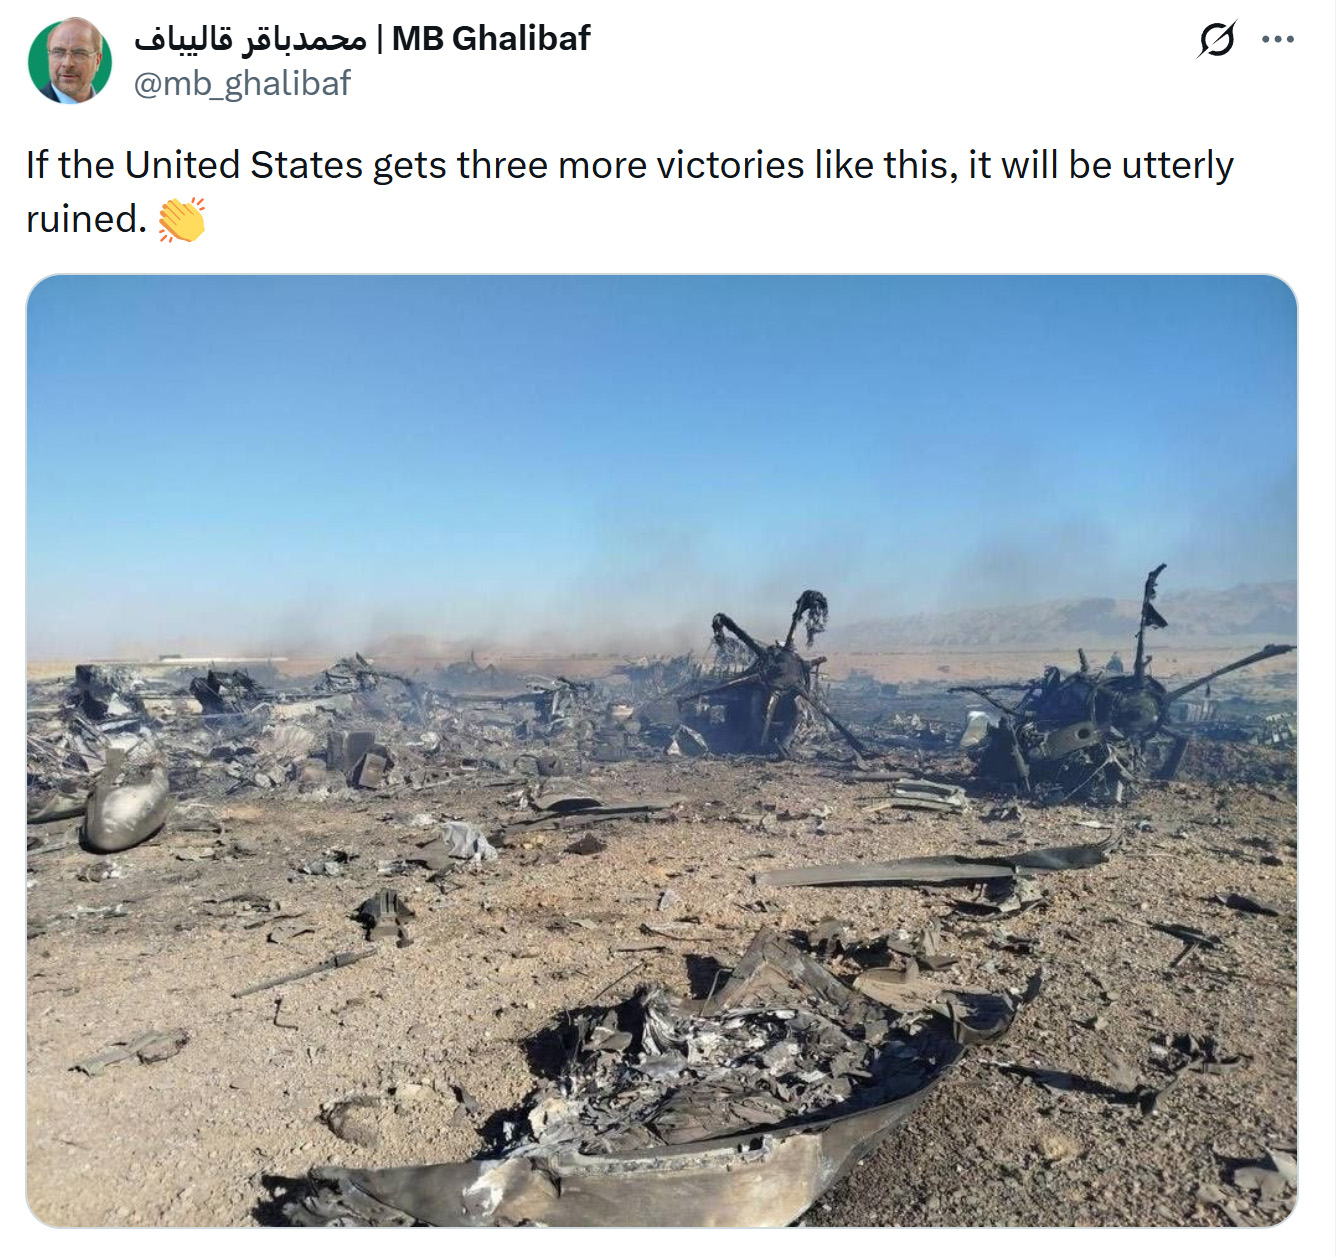Click the word 'ruined.' in the post
Image resolution: width=1336 pixels, height=1257 pixels.
click(87, 220)
